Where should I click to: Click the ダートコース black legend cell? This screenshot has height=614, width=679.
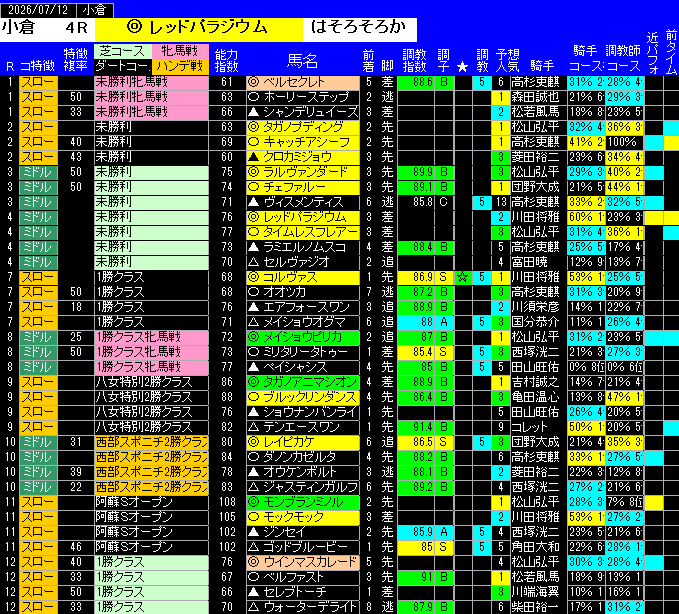tap(123, 66)
